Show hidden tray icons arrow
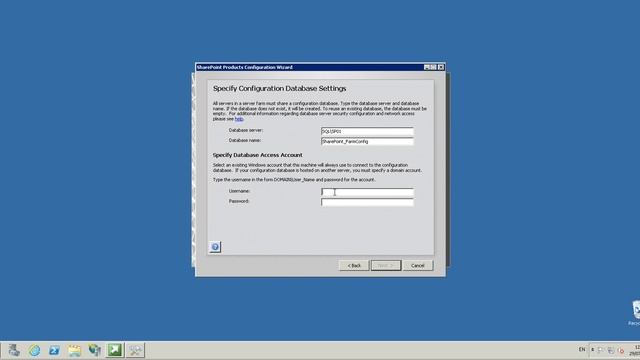The height and width of the screenshot is (360, 640). tap(592, 350)
